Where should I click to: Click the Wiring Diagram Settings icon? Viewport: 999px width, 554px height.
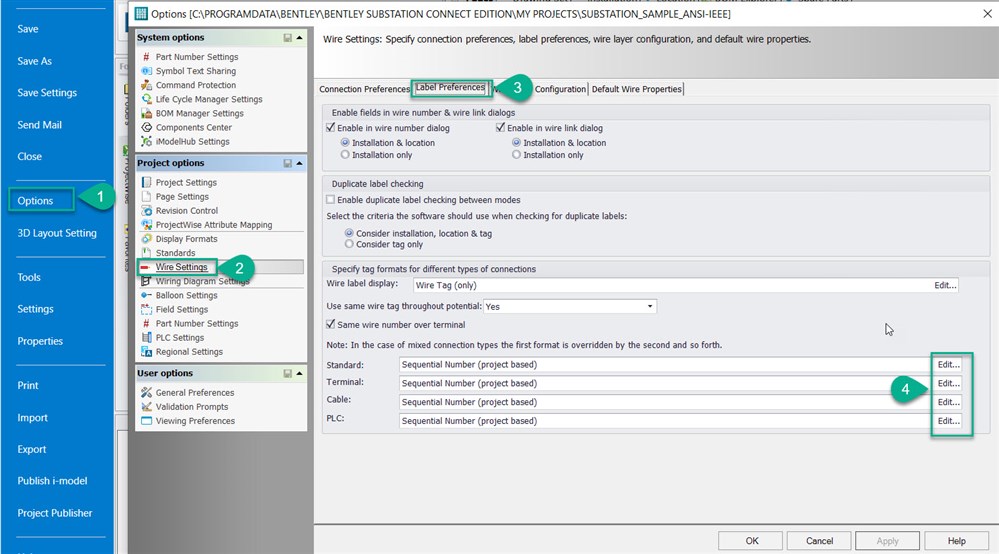point(146,281)
